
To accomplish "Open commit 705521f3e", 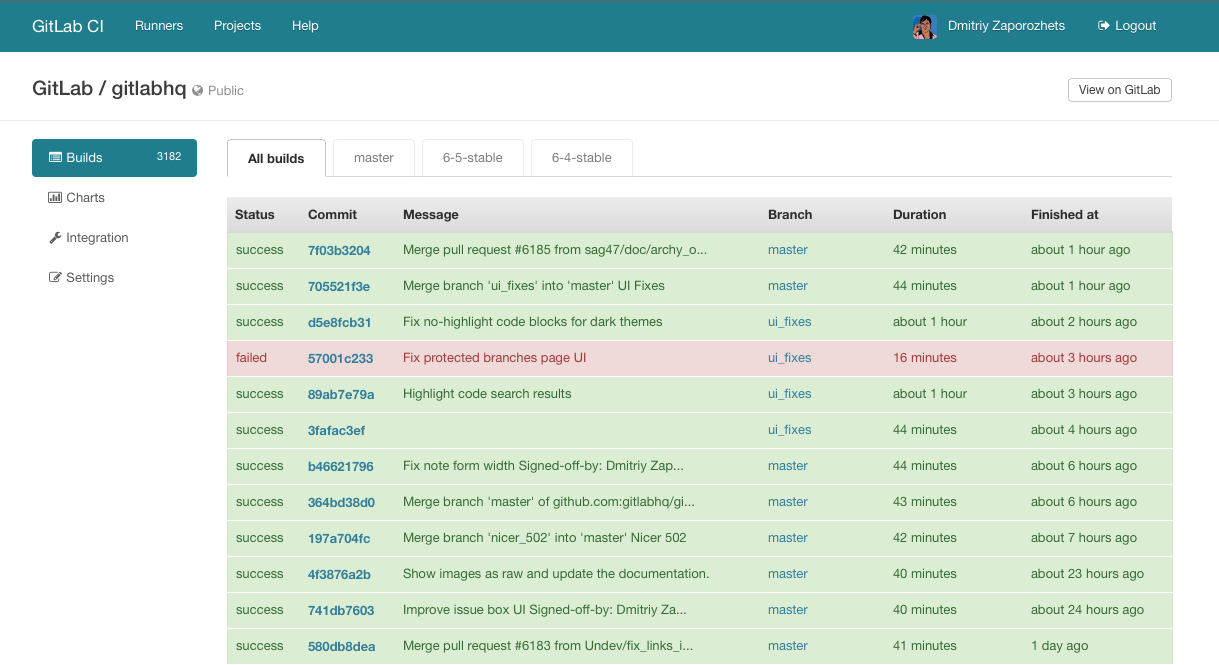I will click(339, 286).
